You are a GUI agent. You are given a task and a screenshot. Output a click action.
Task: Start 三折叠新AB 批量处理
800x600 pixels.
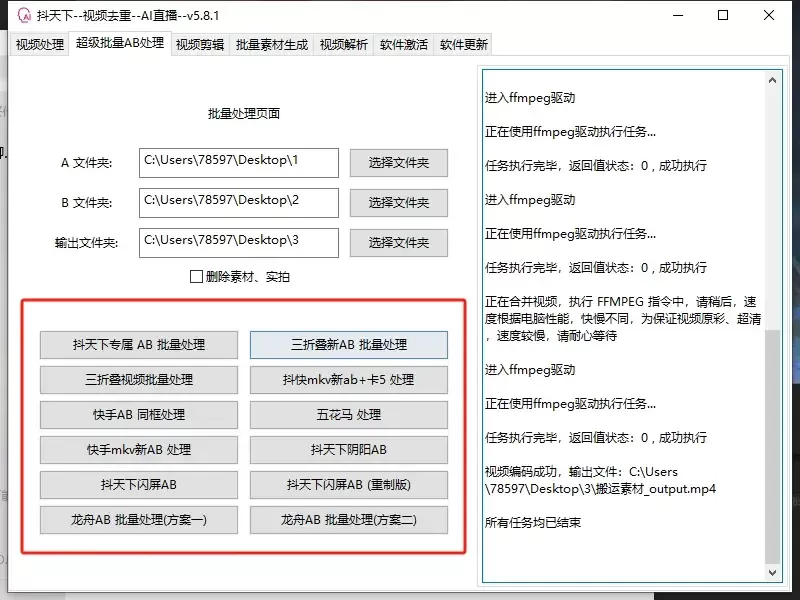tap(348, 345)
